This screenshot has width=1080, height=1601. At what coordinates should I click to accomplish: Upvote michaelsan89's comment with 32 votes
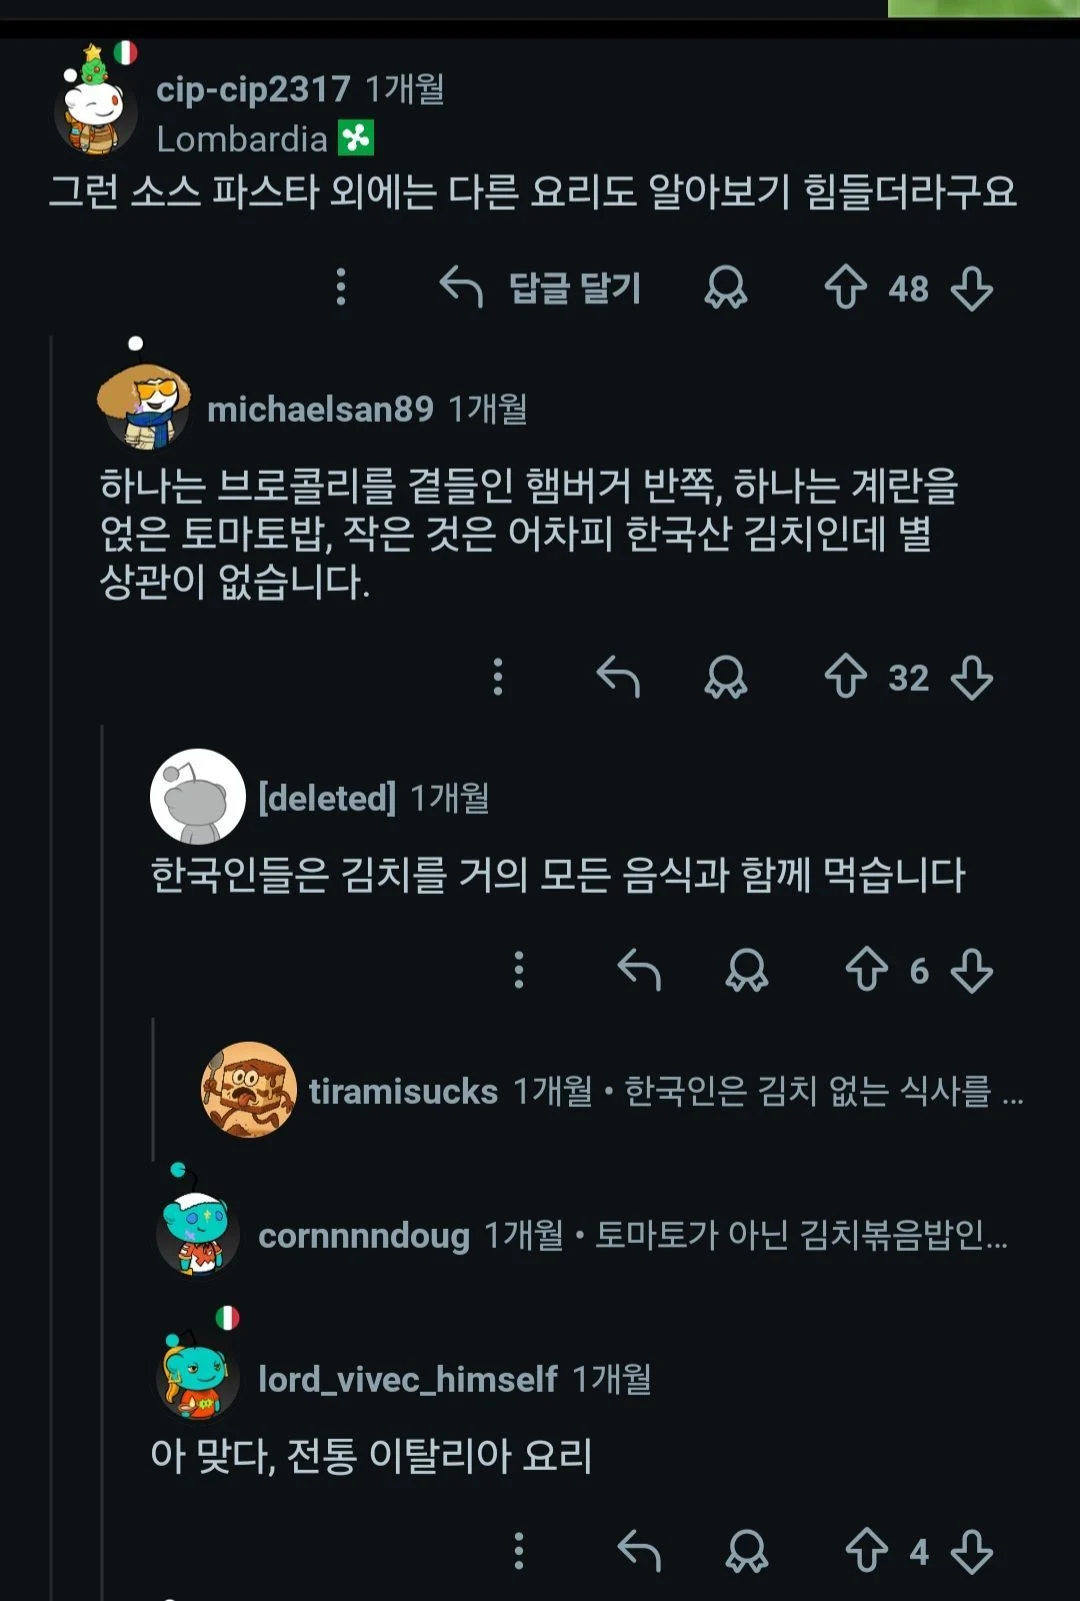[845, 677]
